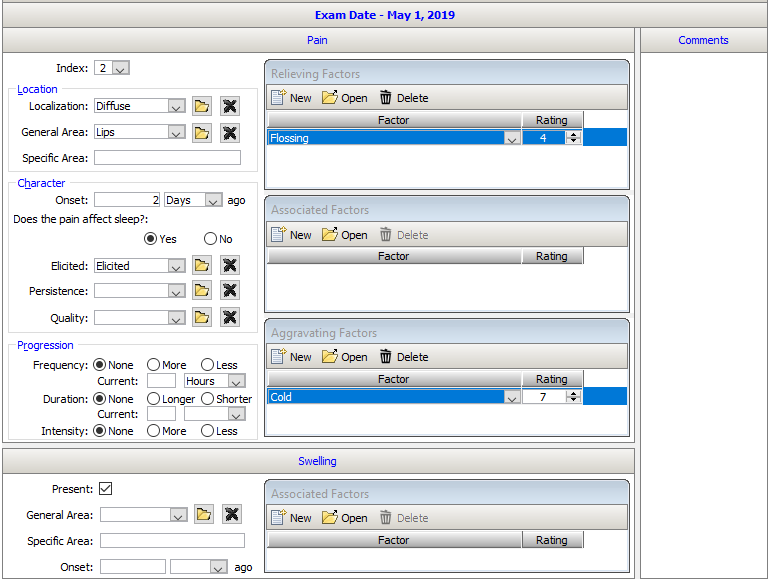Clear the Quality field with X icon
The height and width of the screenshot is (581, 770).
point(230,318)
